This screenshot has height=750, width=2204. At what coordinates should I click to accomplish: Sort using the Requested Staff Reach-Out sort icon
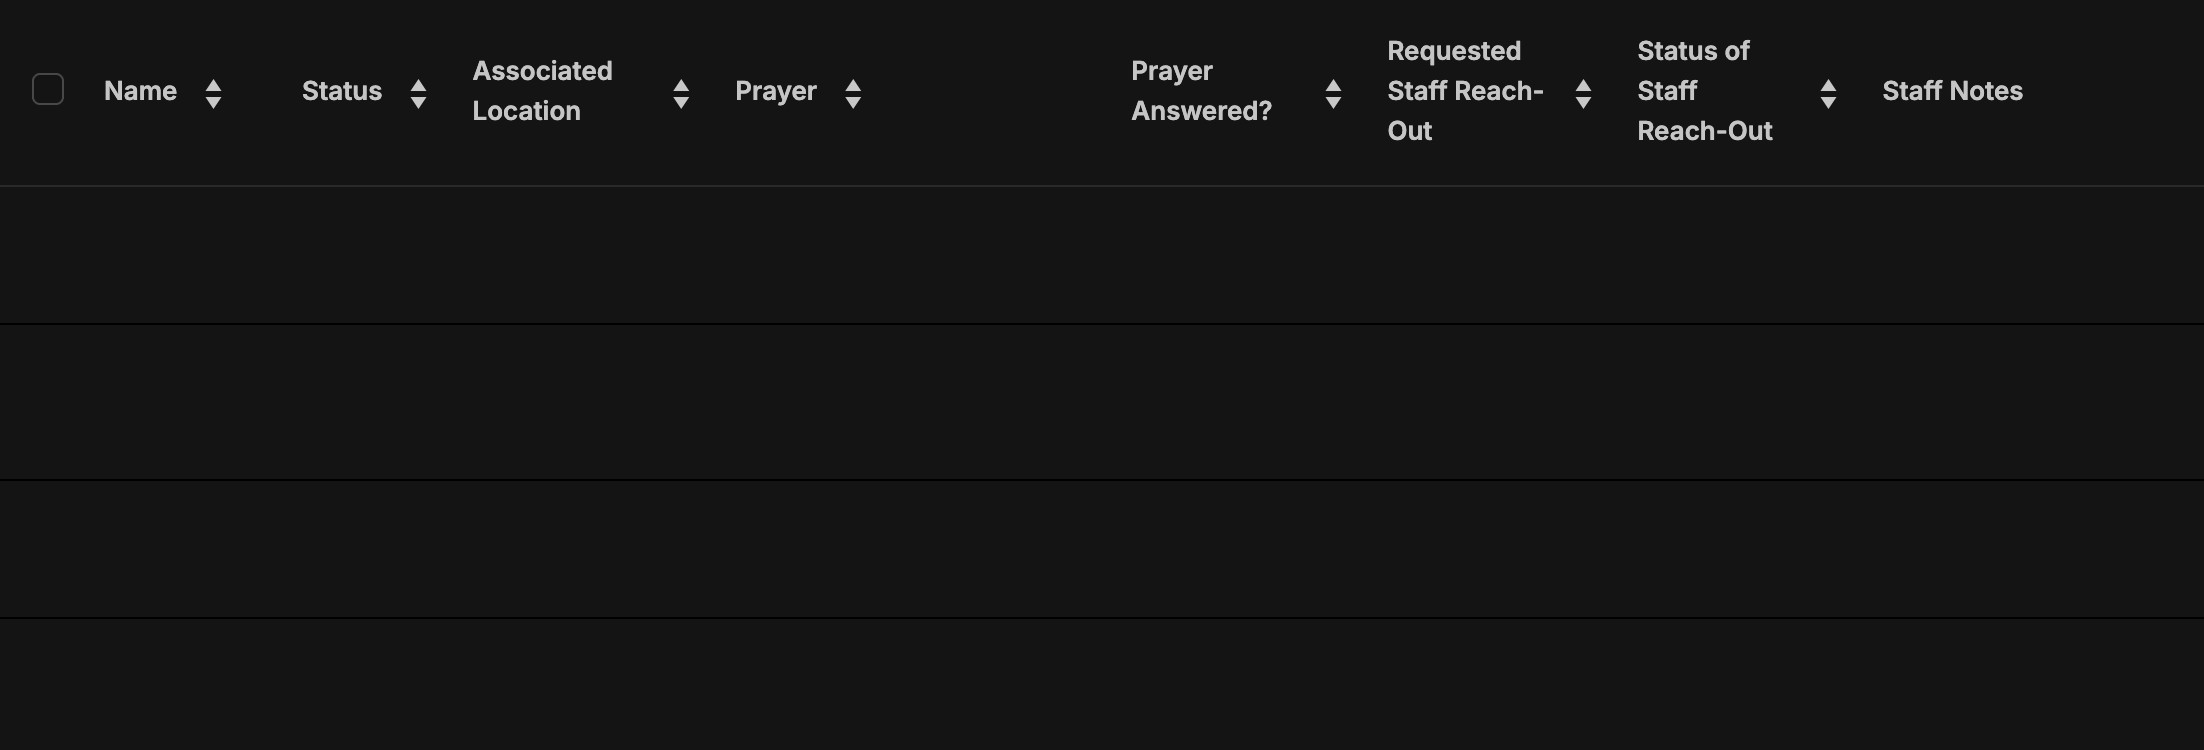pyautogui.click(x=1583, y=93)
